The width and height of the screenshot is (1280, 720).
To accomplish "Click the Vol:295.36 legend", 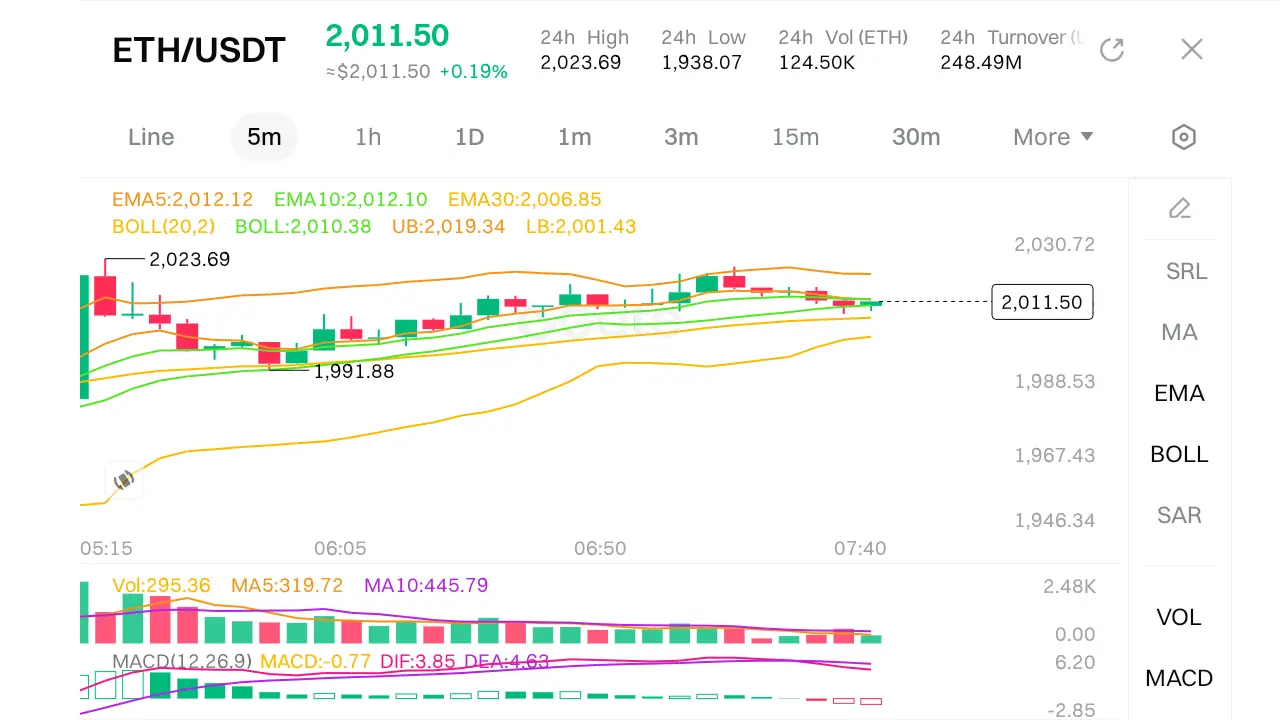I will tap(161, 585).
